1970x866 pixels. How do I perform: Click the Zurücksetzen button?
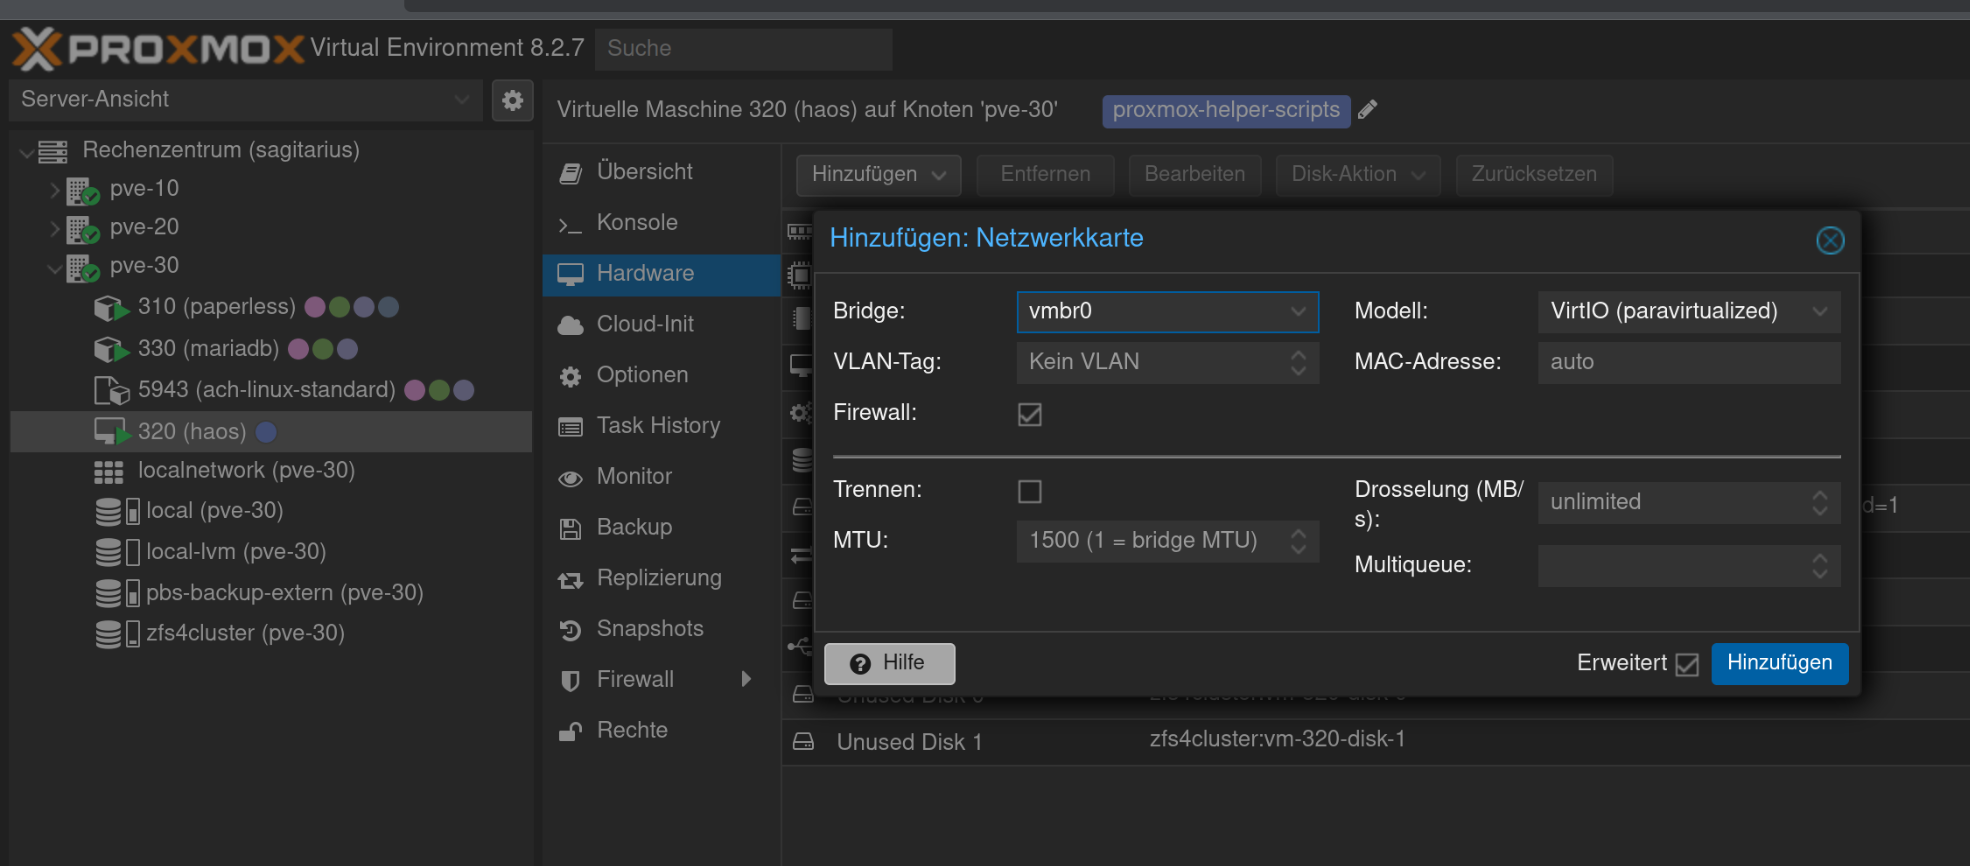(x=1534, y=175)
